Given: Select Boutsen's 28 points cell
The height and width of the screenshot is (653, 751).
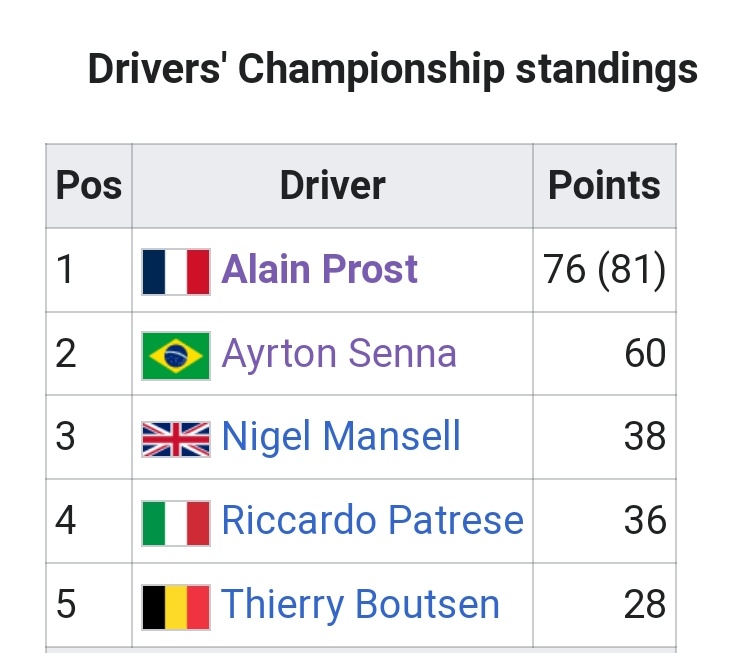Looking at the screenshot, I should click(x=604, y=605).
